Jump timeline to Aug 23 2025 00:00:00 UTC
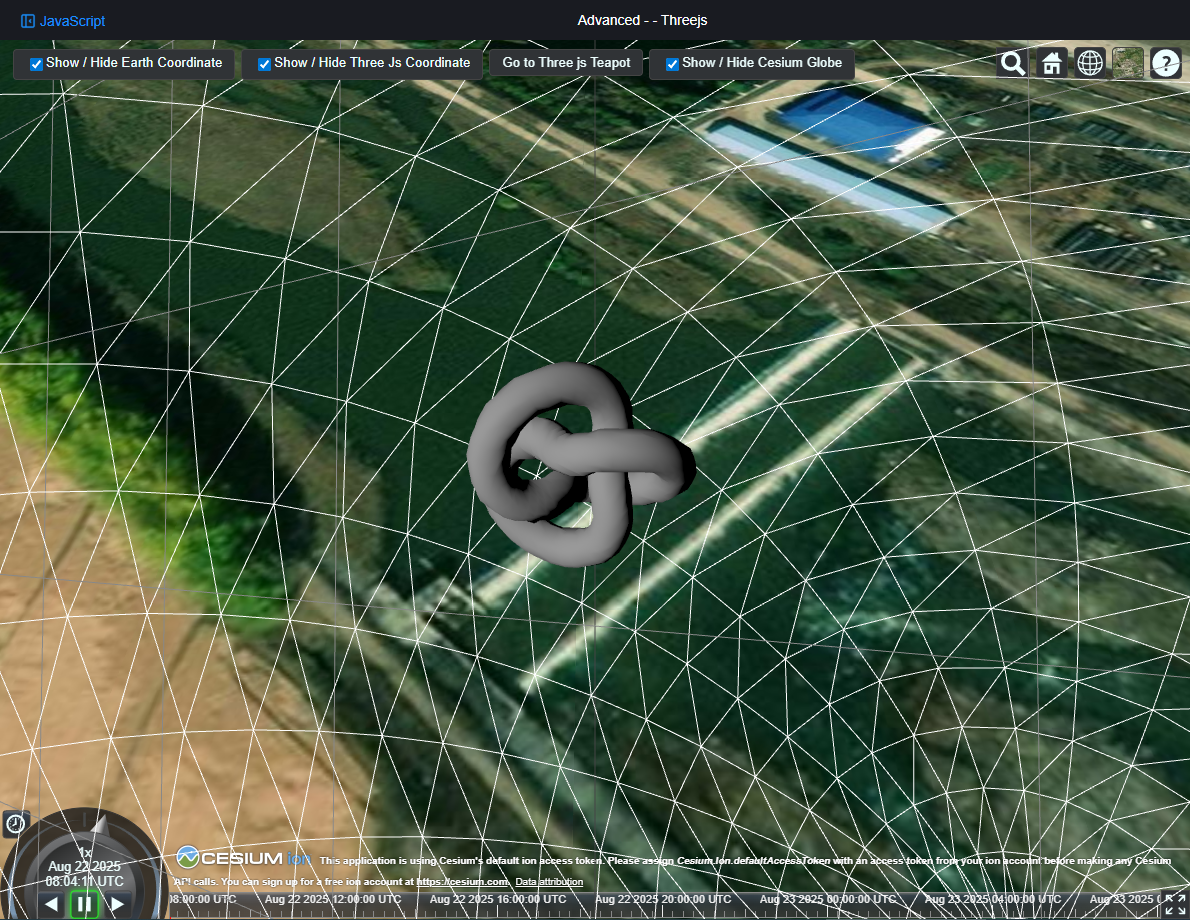The width and height of the screenshot is (1190, 920). 828,900
